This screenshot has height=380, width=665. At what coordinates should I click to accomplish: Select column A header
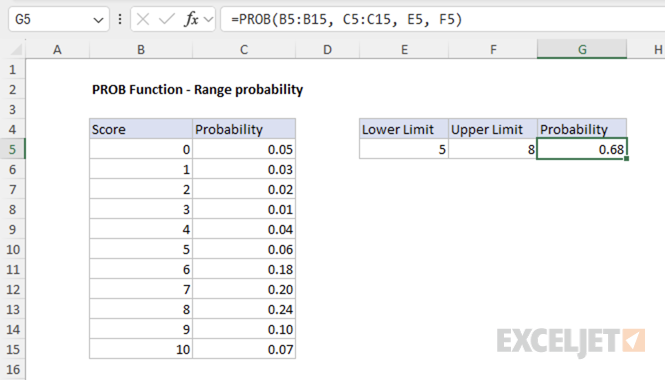57,50
